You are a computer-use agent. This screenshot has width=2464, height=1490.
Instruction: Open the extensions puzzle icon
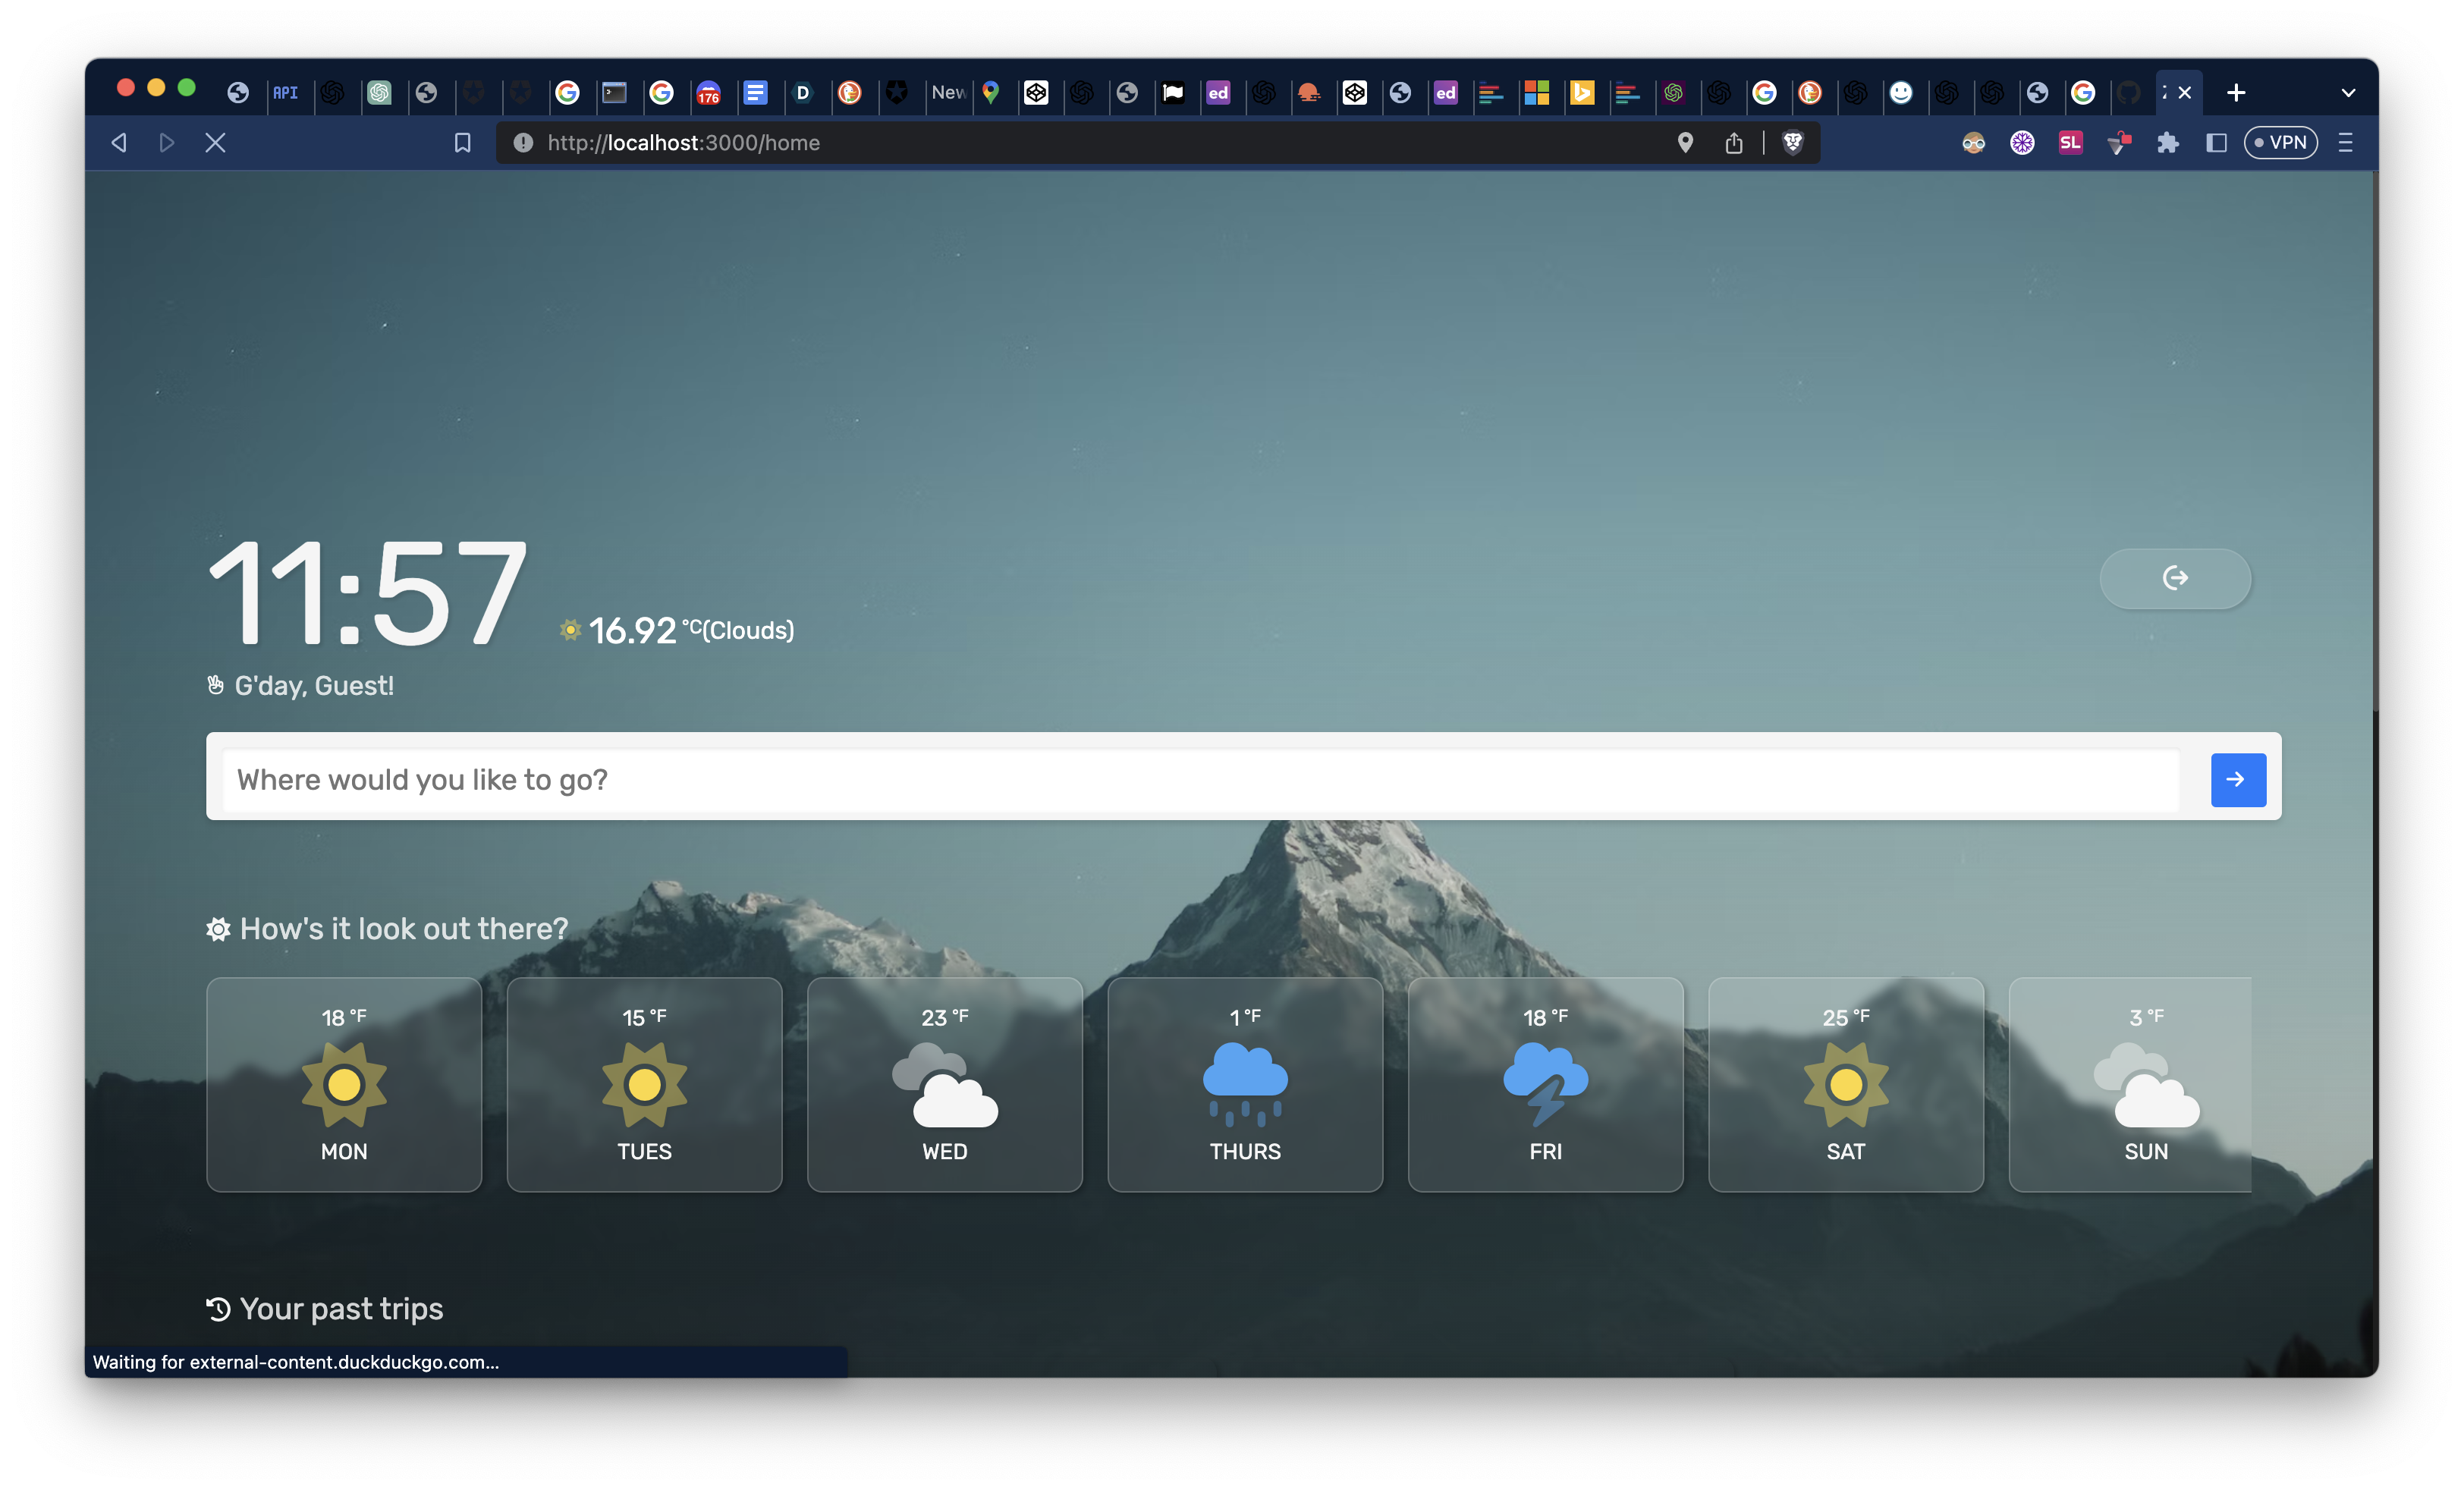[x=2167, y=143]
